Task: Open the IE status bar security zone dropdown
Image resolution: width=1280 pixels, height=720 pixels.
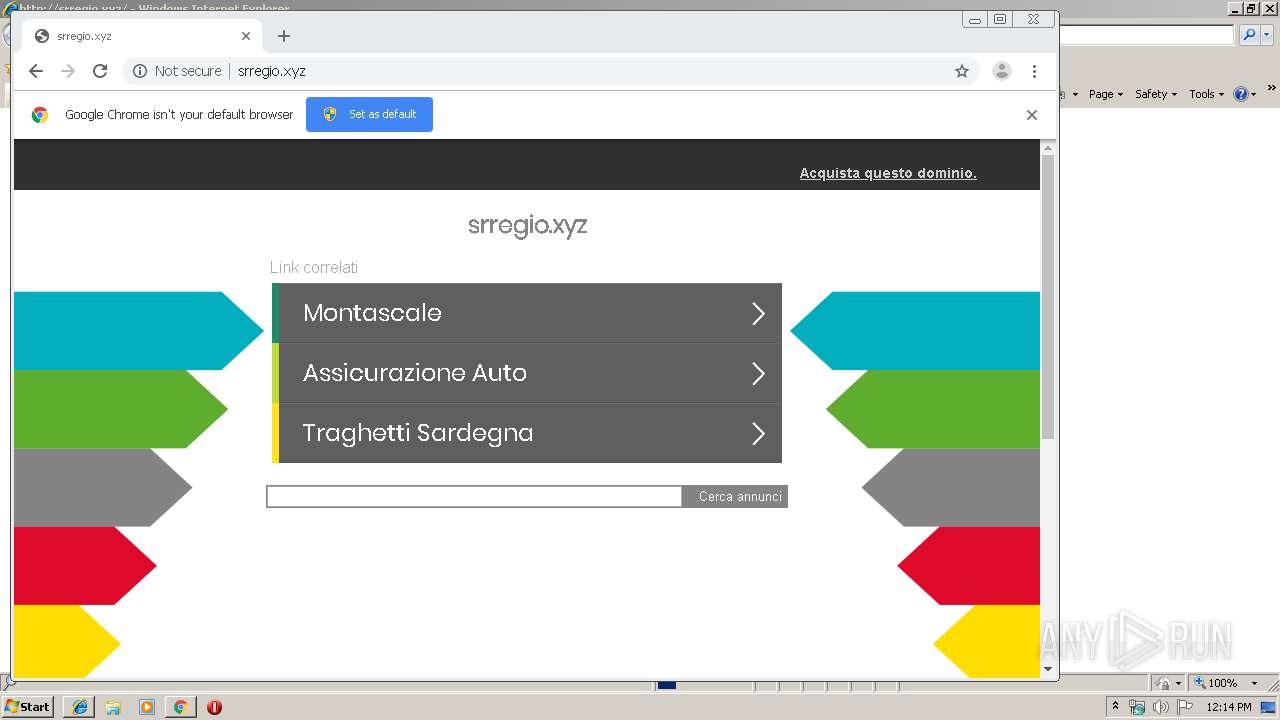Action: click(x=1180, y=683)
